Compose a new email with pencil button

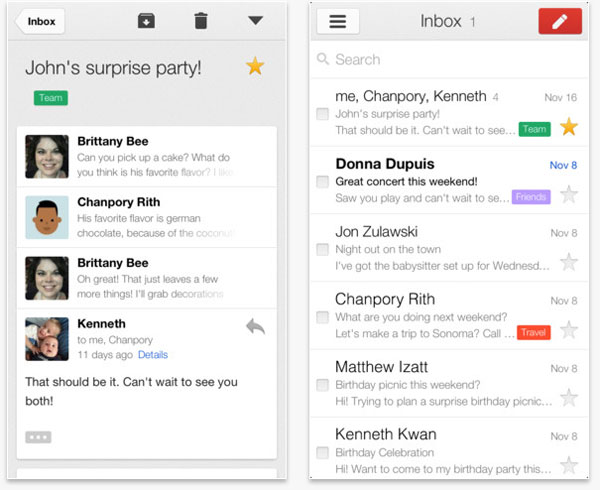pyautogui.click(x=559, y=22)
